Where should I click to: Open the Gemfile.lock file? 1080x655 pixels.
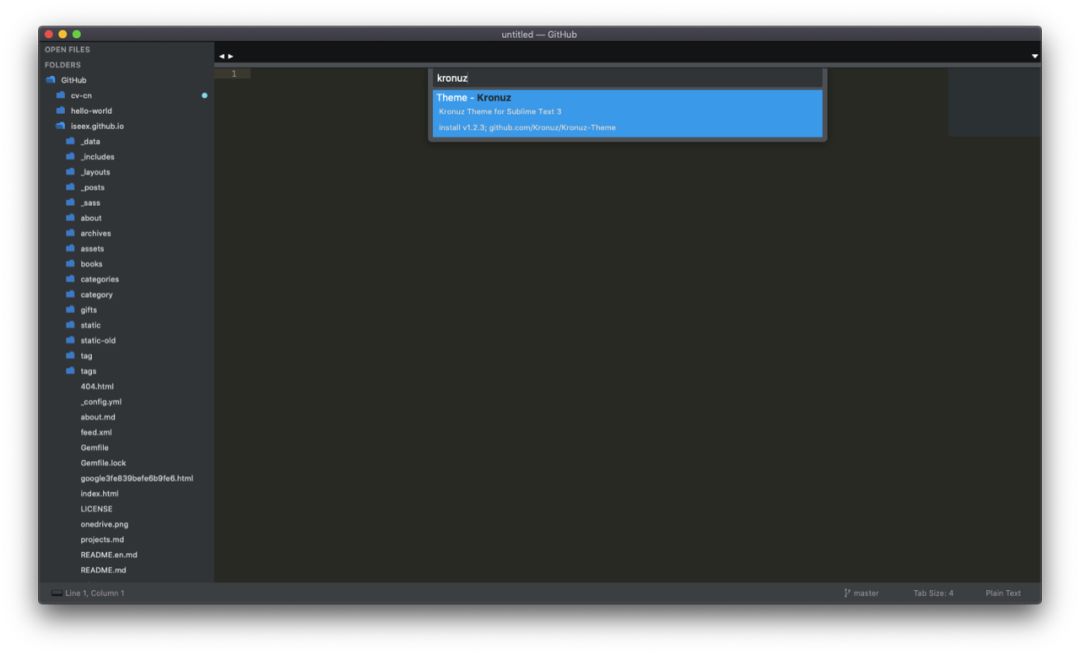[x=103, y=463]
